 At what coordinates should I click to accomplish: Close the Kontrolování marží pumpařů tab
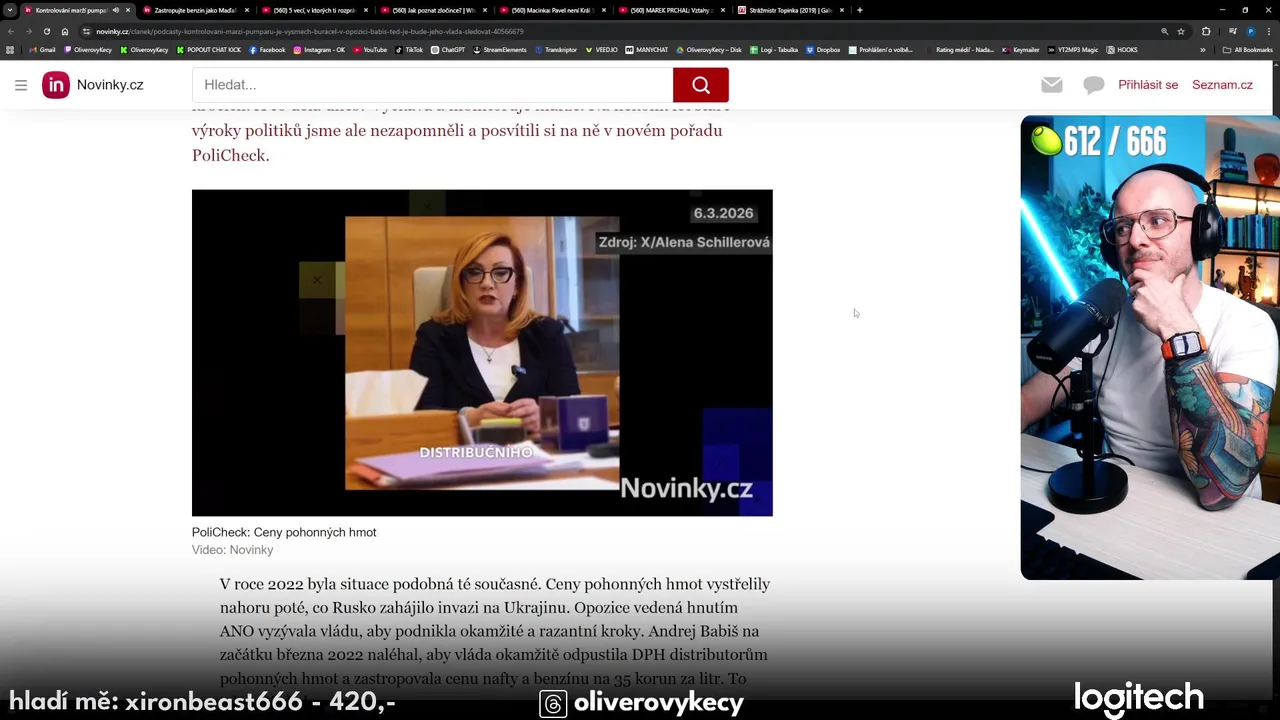coord(128,10)
